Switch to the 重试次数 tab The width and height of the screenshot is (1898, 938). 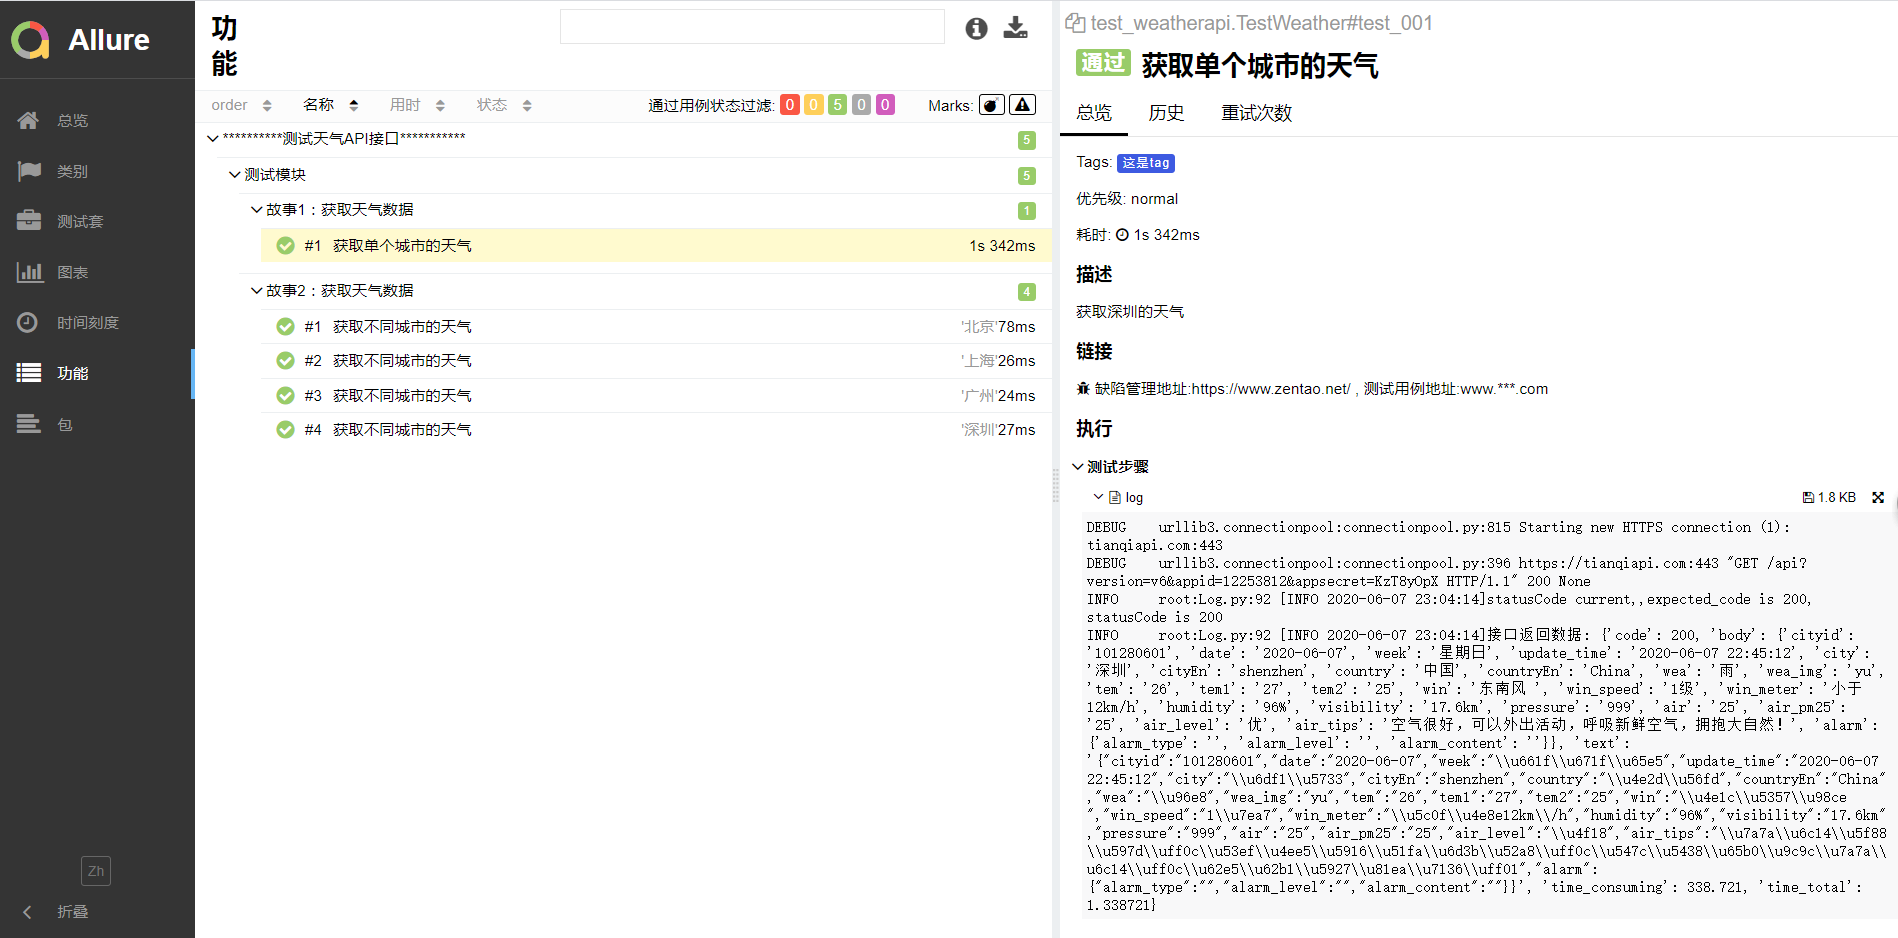point(1256,113)
